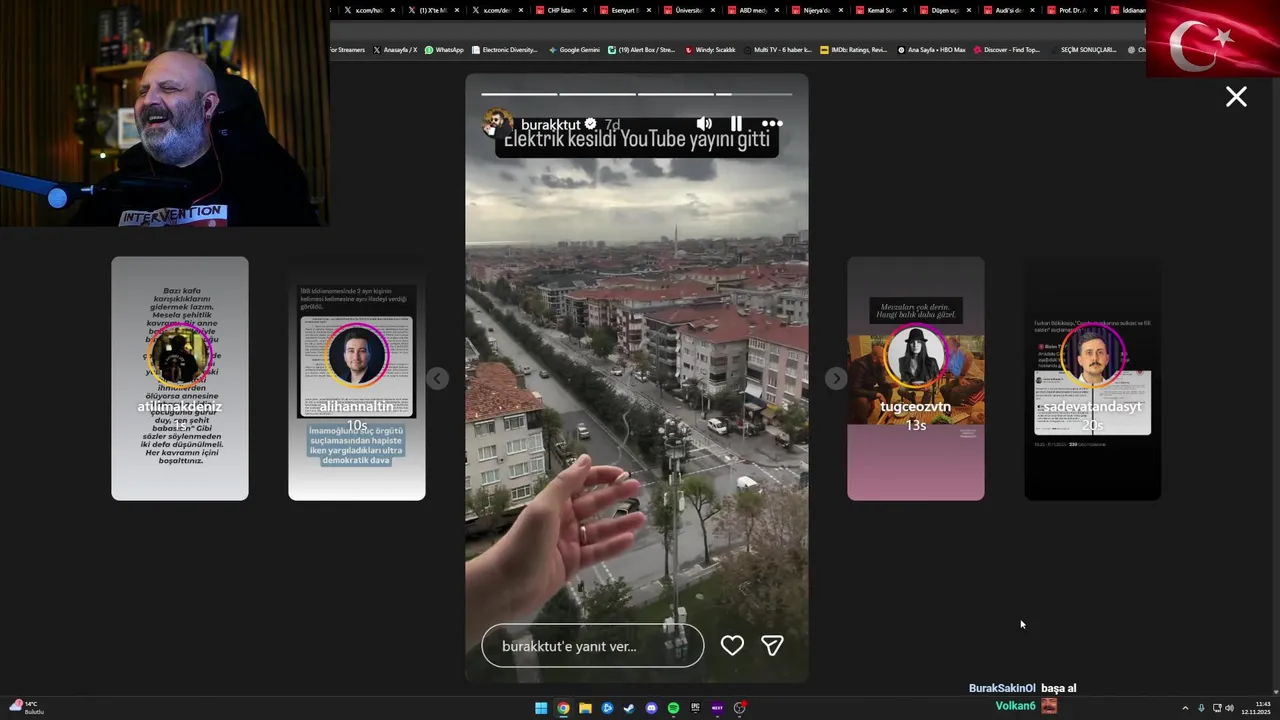
Task: Switch to the Esenyurt browser tab
Action: (x=624, y=10)
